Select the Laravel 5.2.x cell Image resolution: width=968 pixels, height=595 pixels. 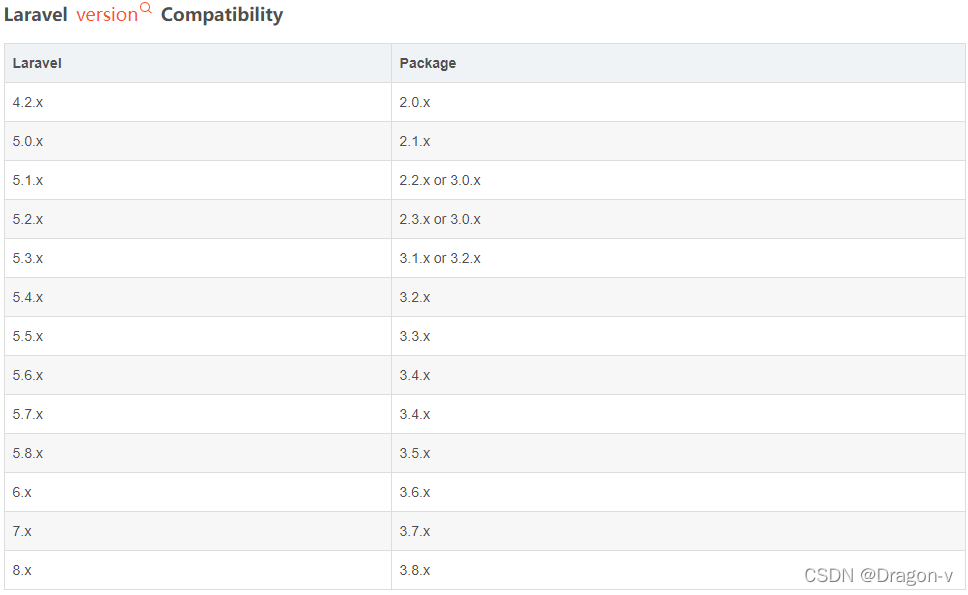28,219
